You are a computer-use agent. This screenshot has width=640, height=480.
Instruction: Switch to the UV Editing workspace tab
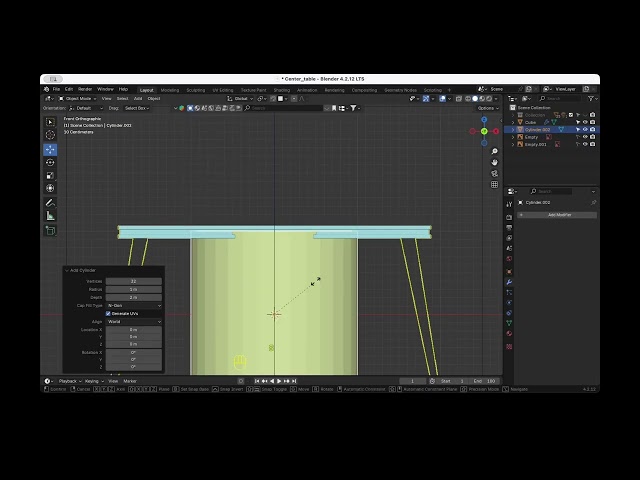pos(223,90)
